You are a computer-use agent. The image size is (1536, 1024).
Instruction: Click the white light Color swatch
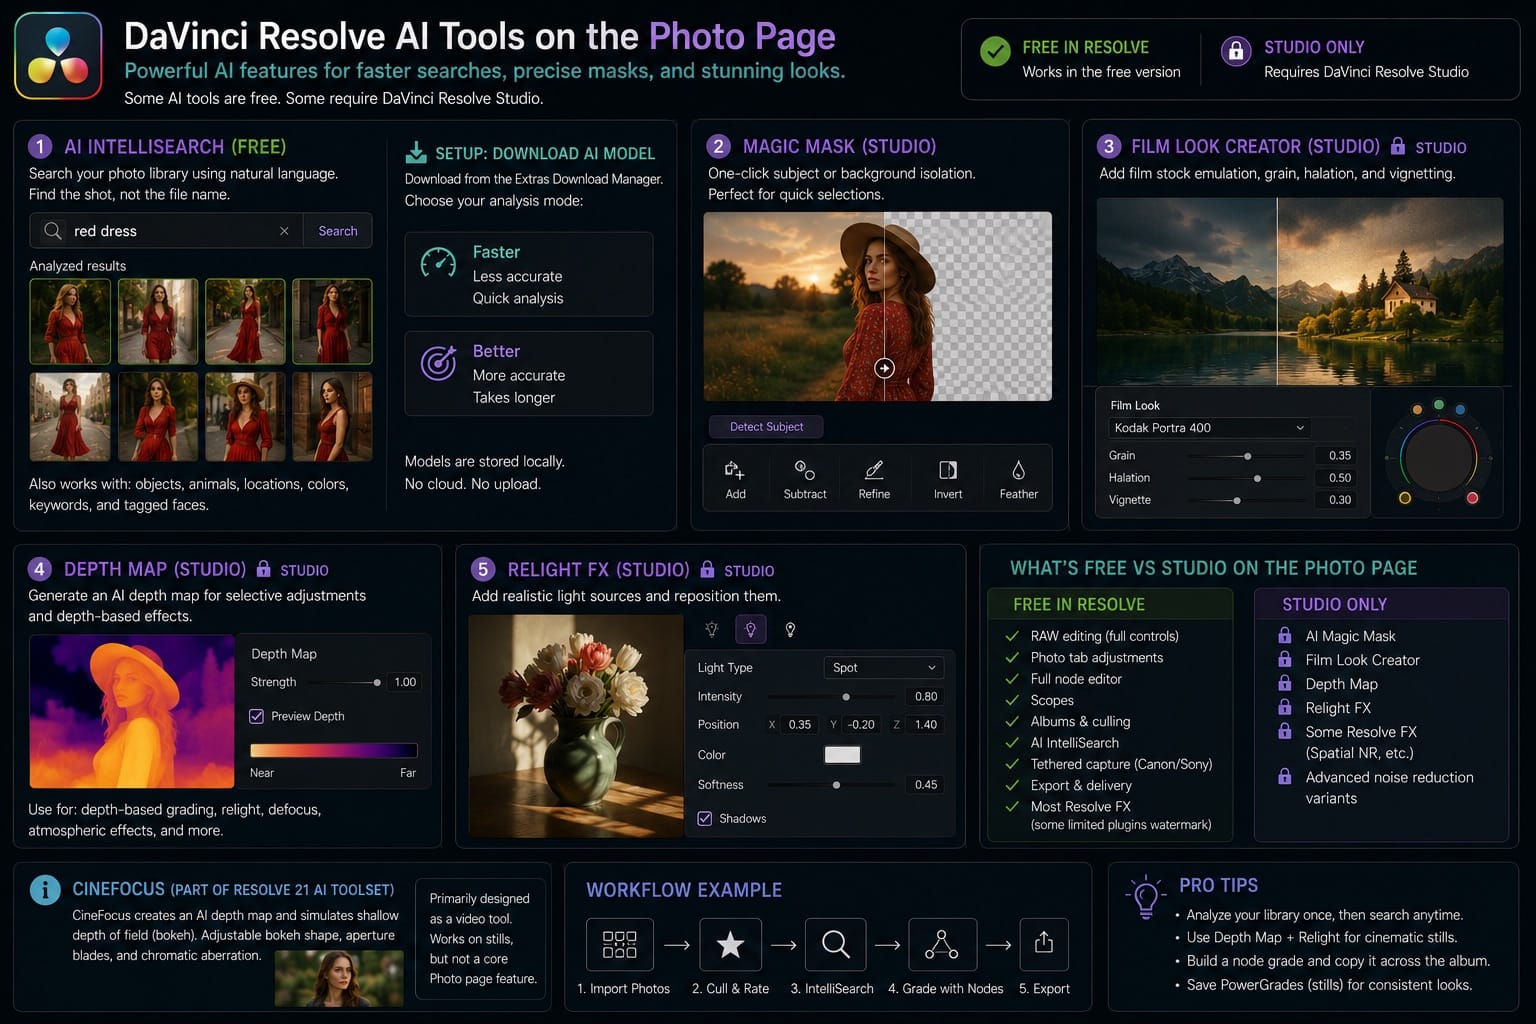coord(842,755)
